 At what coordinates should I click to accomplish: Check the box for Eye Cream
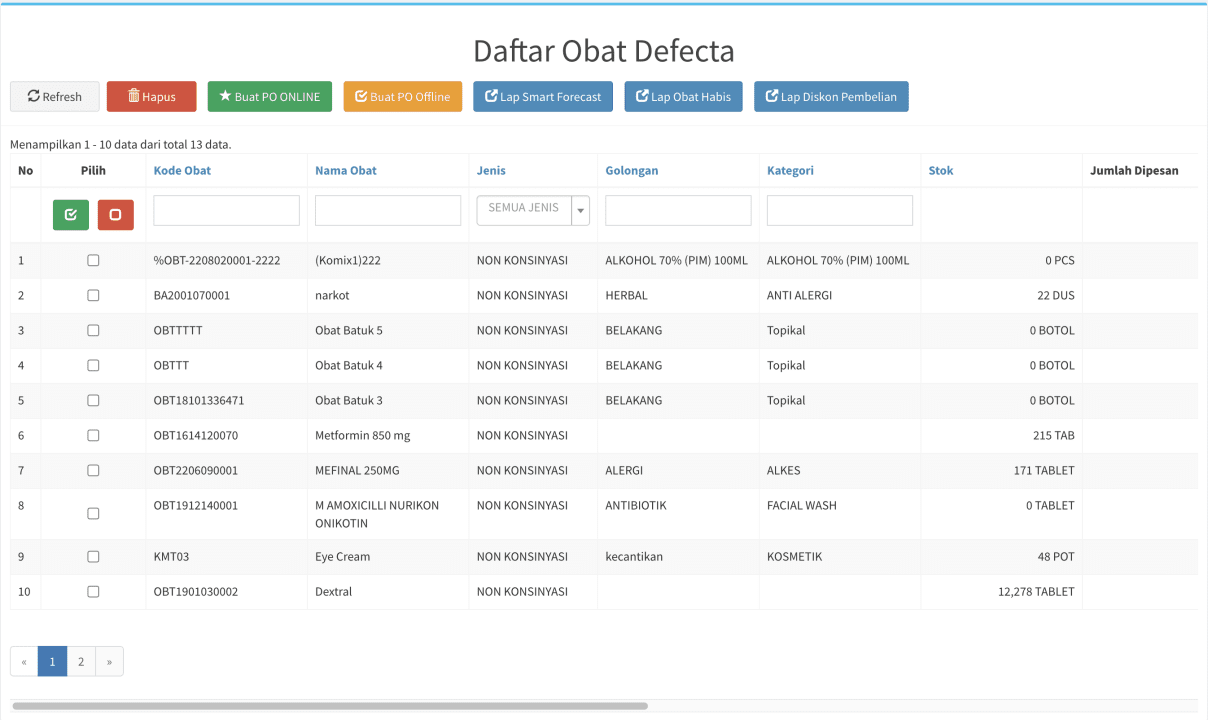[x=93, y=556]
